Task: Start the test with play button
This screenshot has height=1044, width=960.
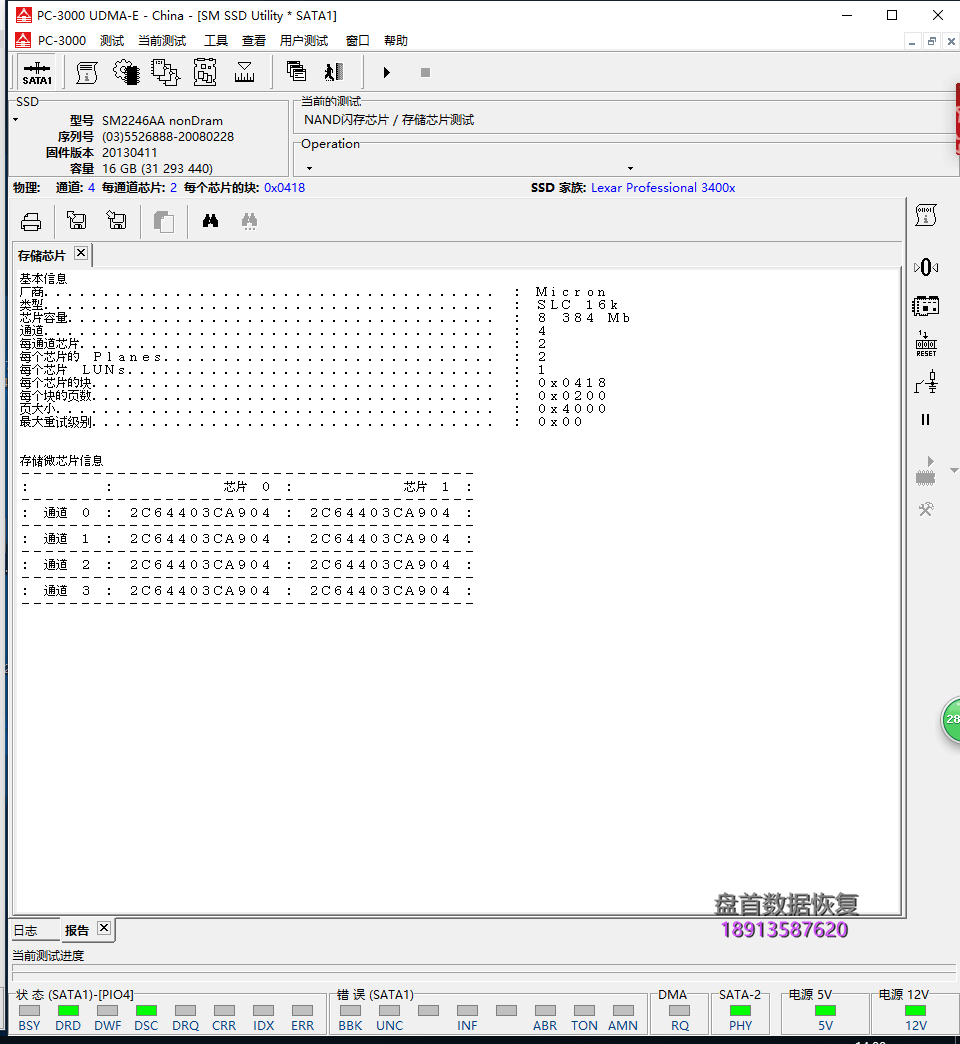Action: (387, 72)
